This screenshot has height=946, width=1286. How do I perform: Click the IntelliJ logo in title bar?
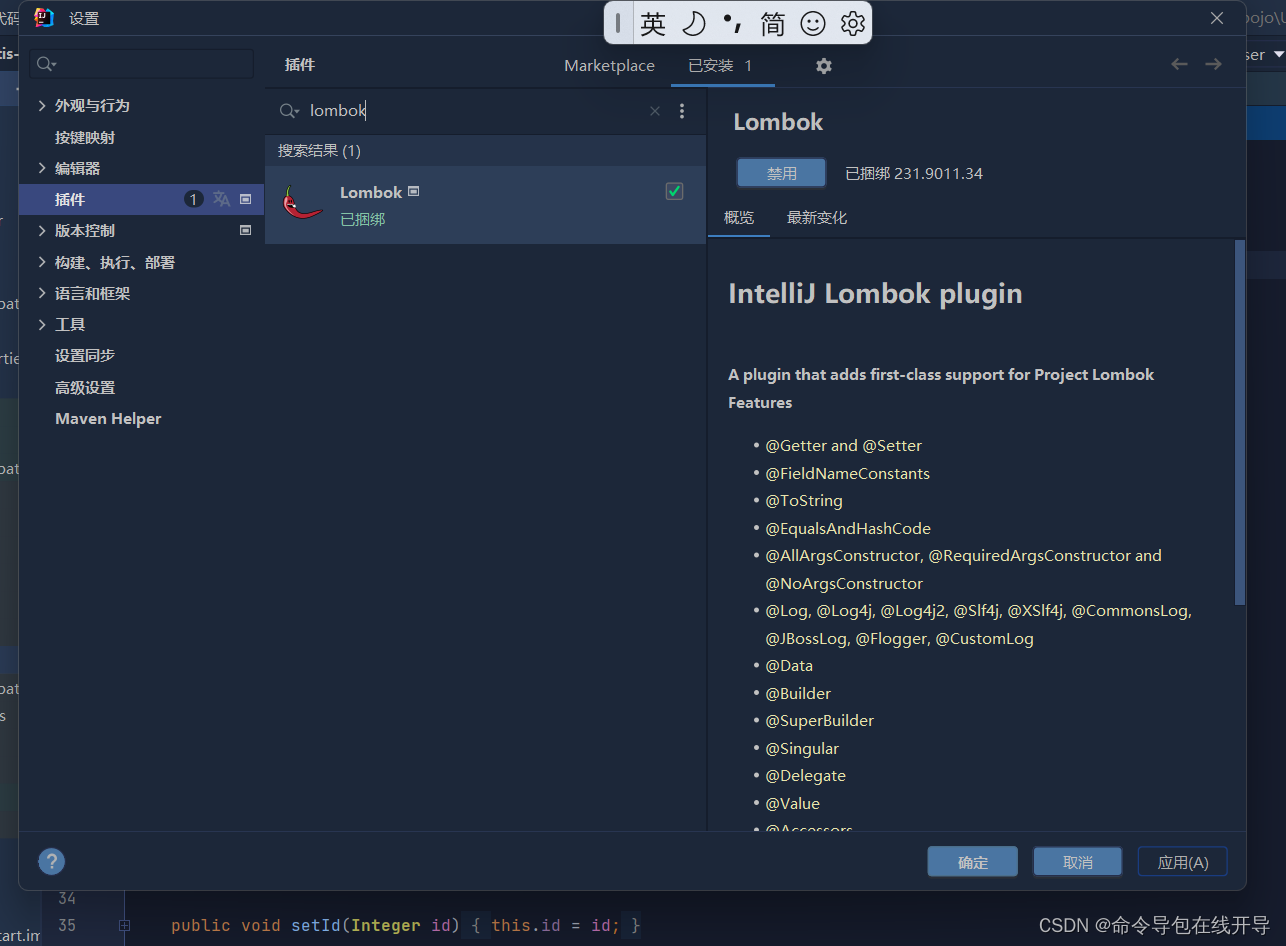tap(44, 18)
